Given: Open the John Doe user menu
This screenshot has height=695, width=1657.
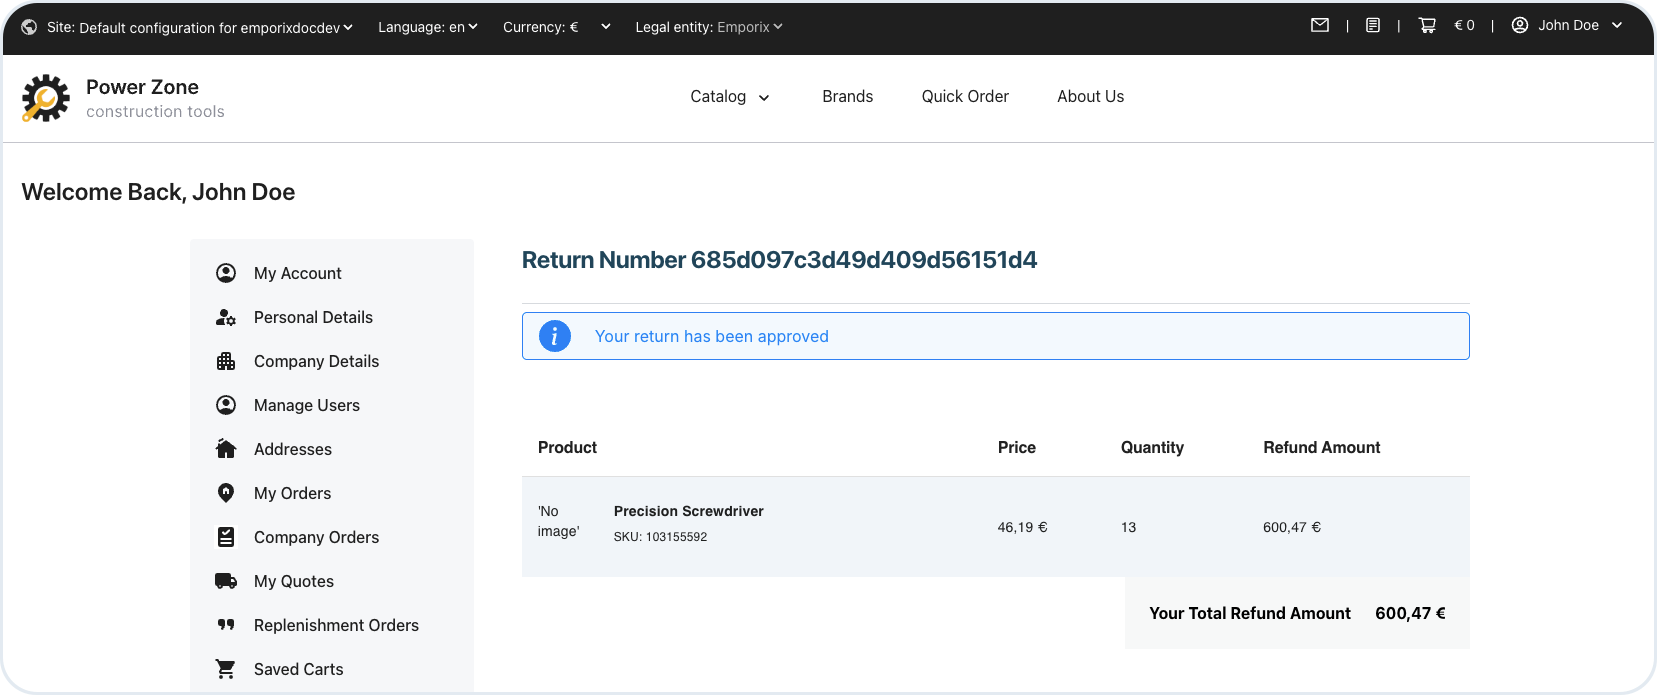Looking at the screenshot, I should [1567, 26].
